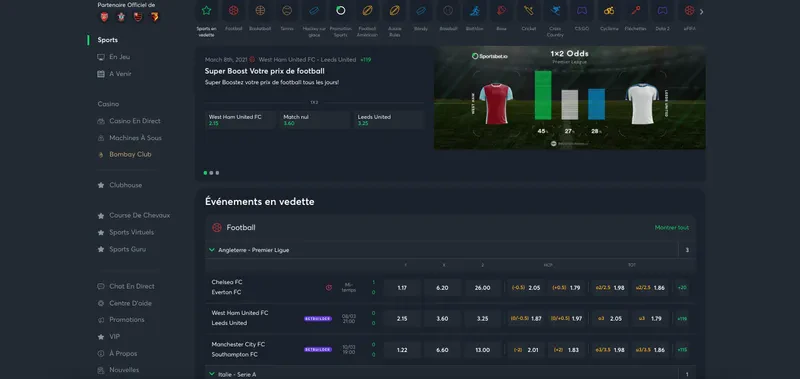Go to second banner slide dot

tap(211, 173)
